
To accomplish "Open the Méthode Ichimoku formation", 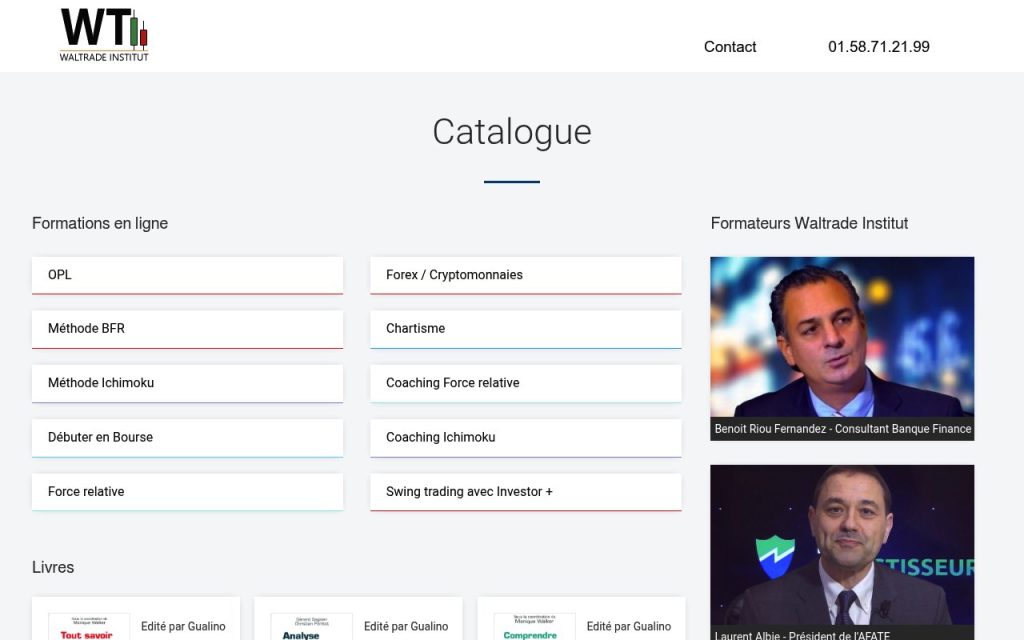I will coord(187,383).
